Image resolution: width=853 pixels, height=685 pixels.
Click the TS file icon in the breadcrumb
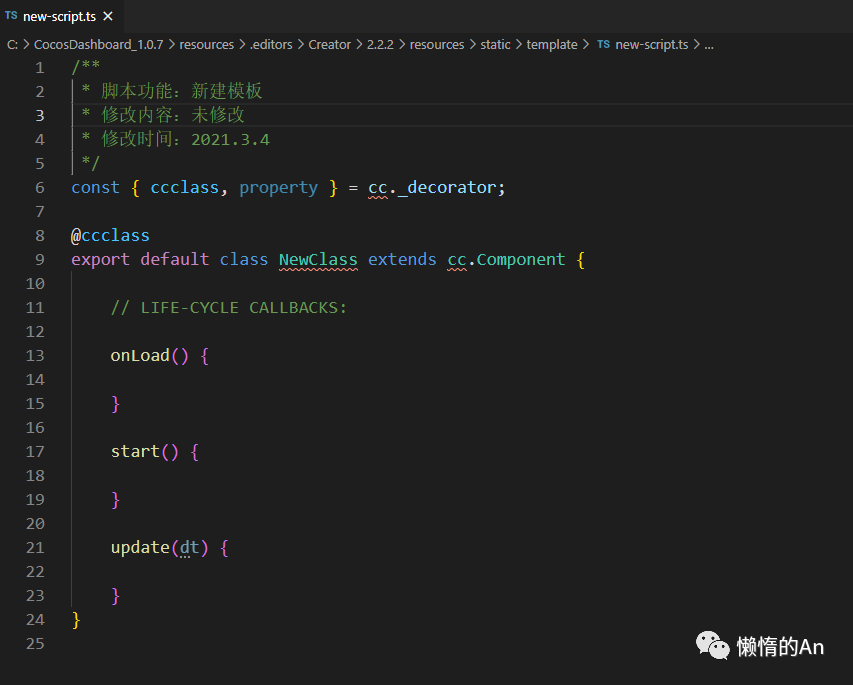point(603,45)
